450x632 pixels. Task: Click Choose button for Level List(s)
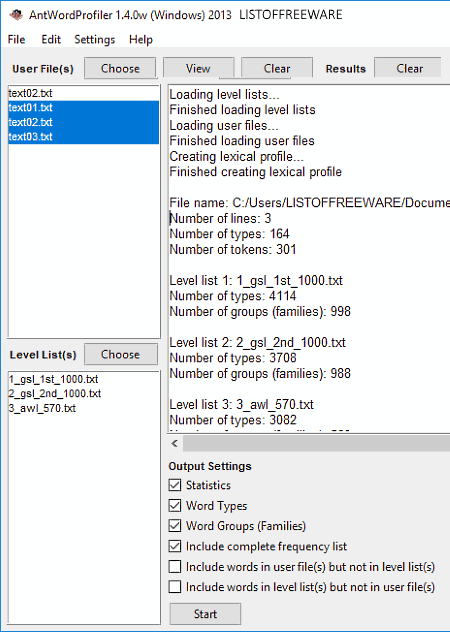pyautogui.click(x=120, y=354)
